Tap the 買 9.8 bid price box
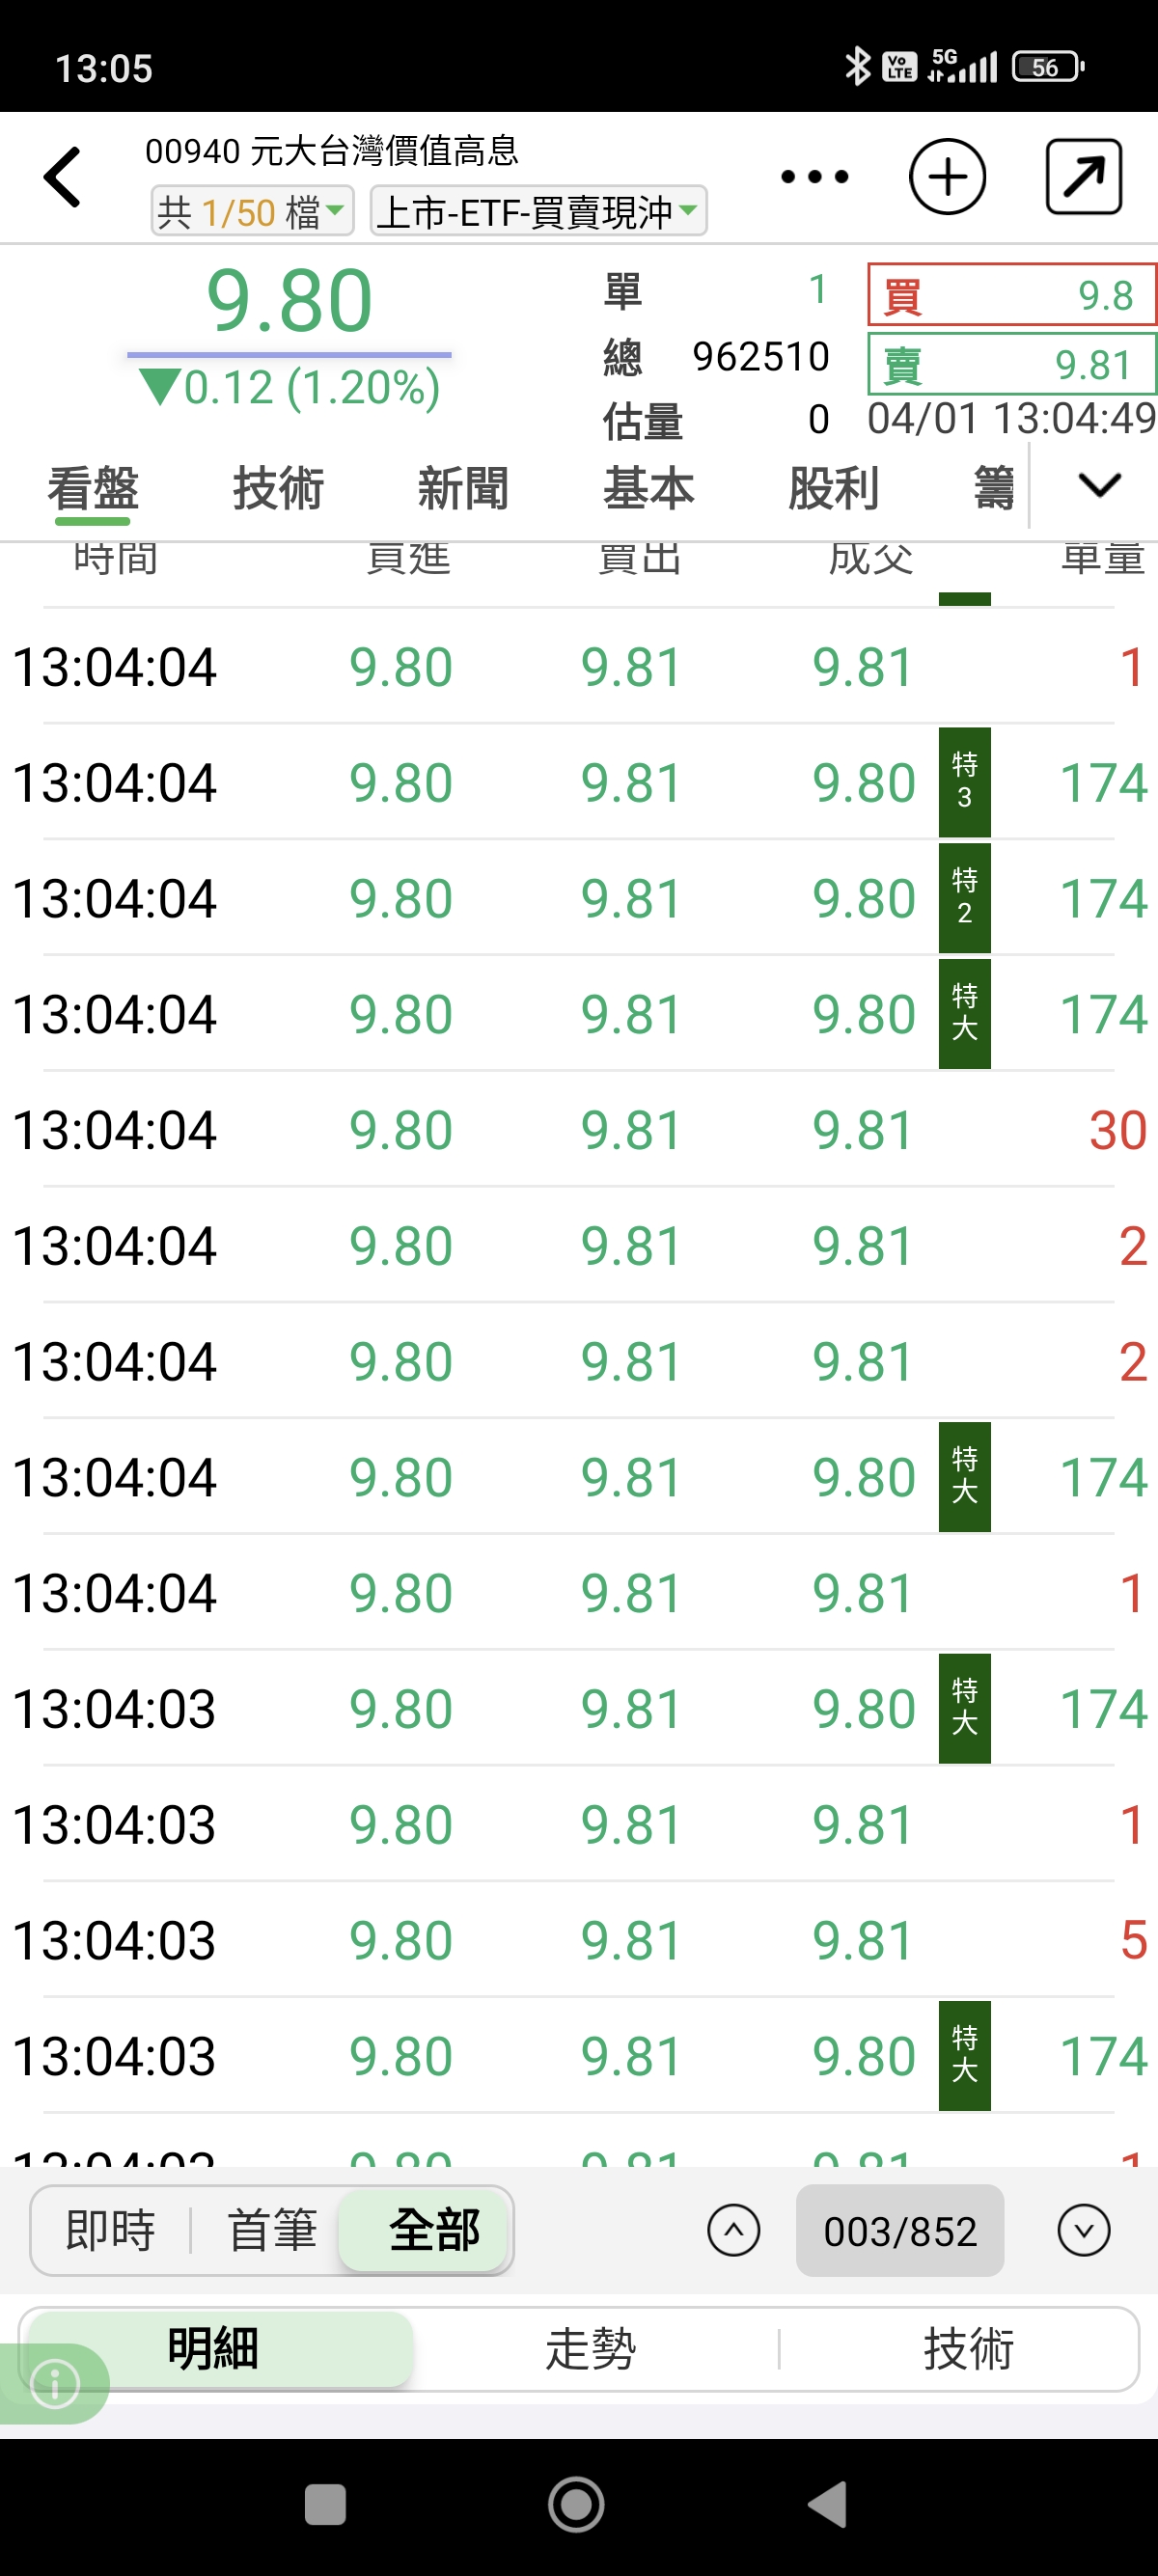1158x2576 pixels. click(1011, 295)
